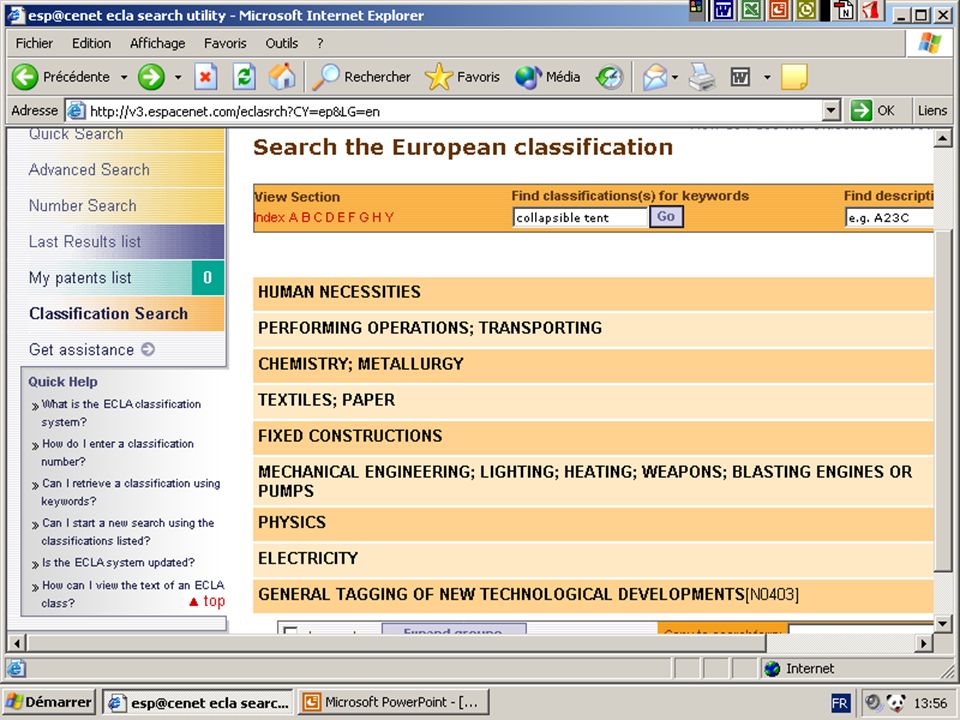Open the Mail button dropdown arrow
960x720 pixels.
click(x=675, y=77)
